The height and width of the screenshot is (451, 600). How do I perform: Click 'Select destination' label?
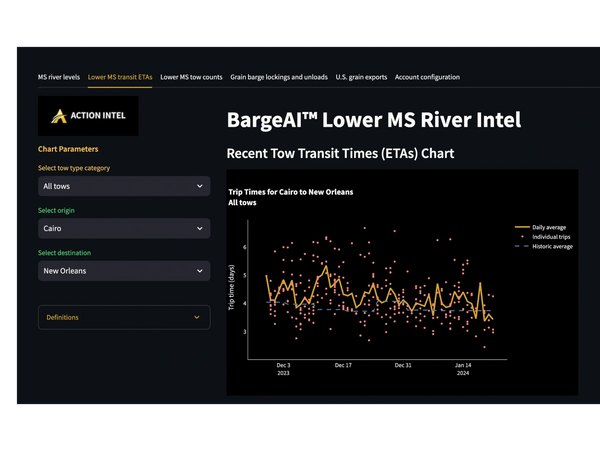point(64,253)
